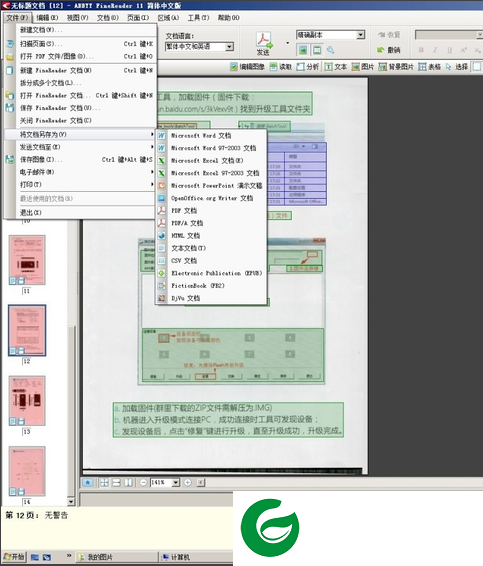Click the 开始 Start button

coord(14,557)
